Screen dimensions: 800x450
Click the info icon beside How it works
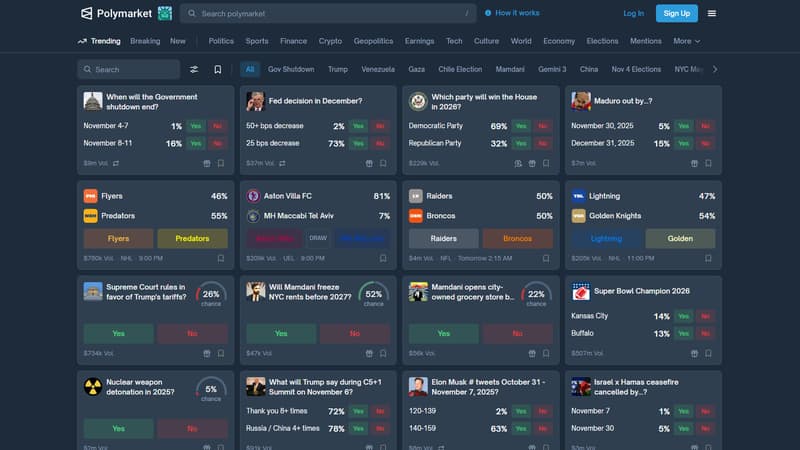(488, 13)
